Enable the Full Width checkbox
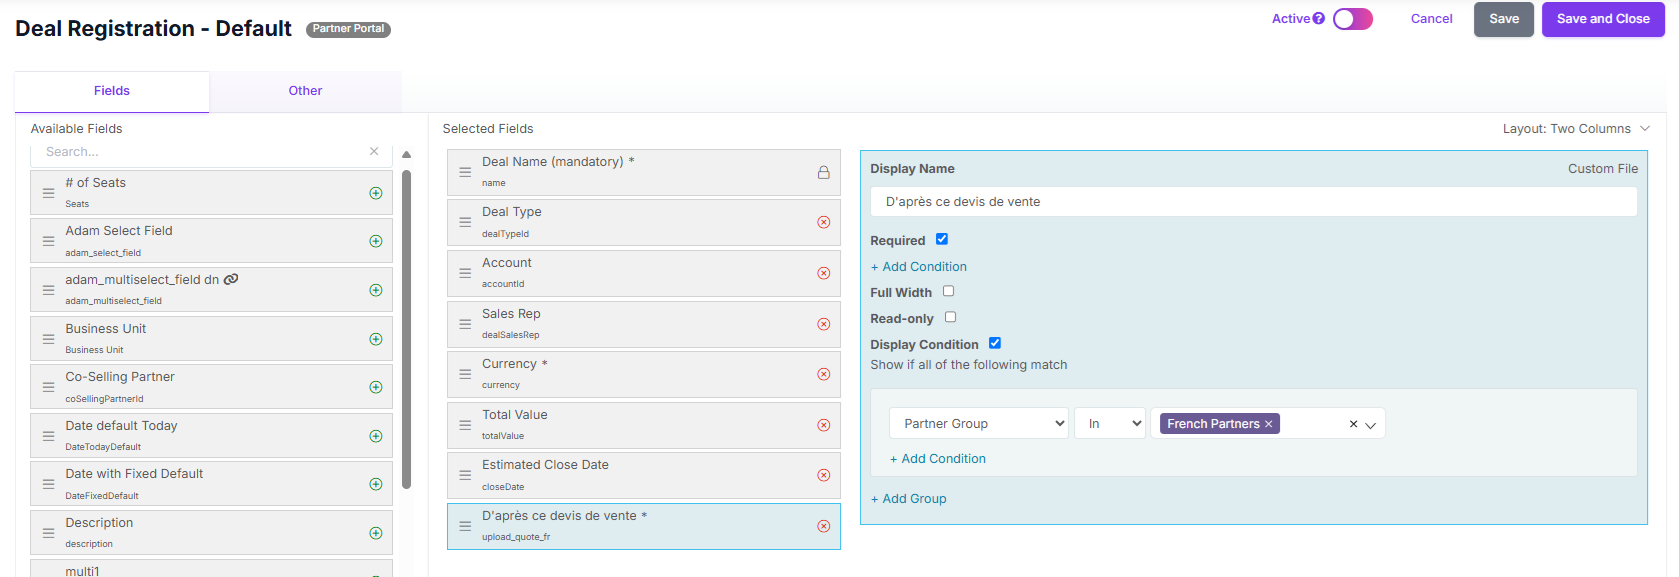This screenshot has height=577, width=1679. pyautogui.click(x=949, y=291)
